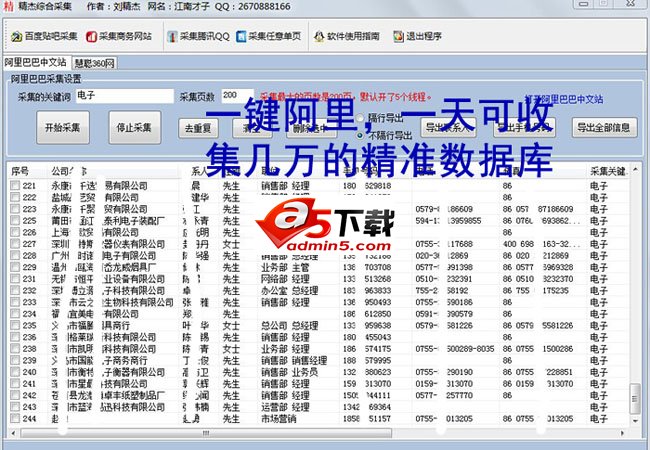This screenshot has width=650, height=450.
Task: Select row number 238
Action: [x=29, y=349]
